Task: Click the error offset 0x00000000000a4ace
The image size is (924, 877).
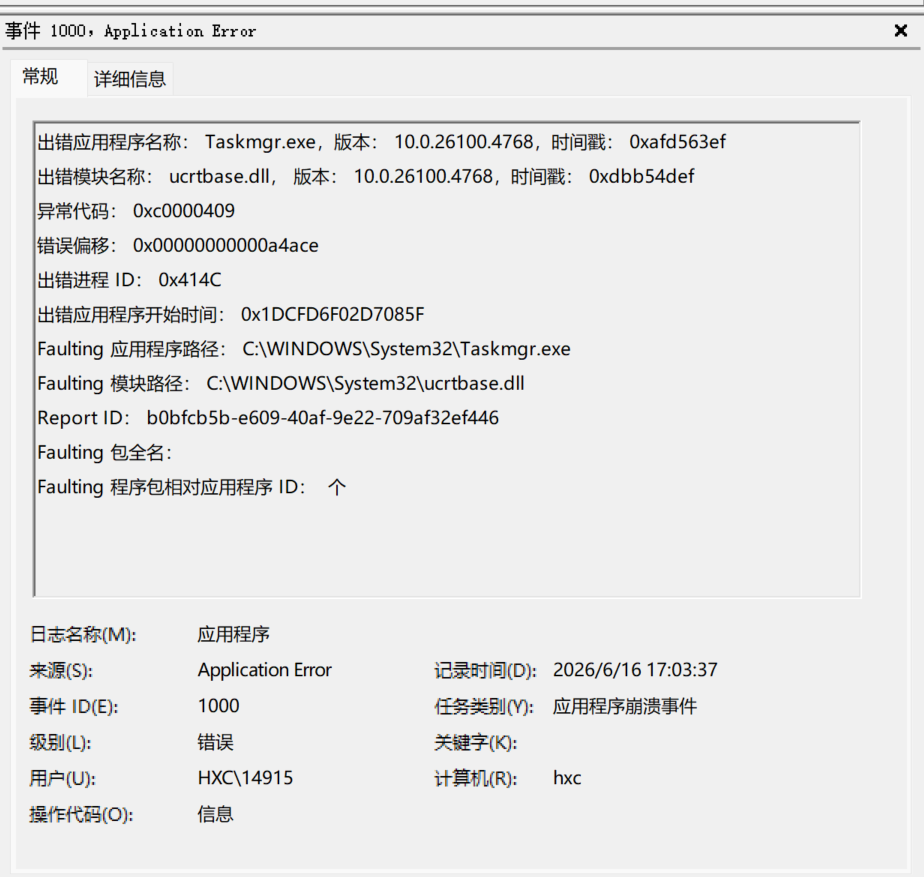Action: [x=226, y=245]
